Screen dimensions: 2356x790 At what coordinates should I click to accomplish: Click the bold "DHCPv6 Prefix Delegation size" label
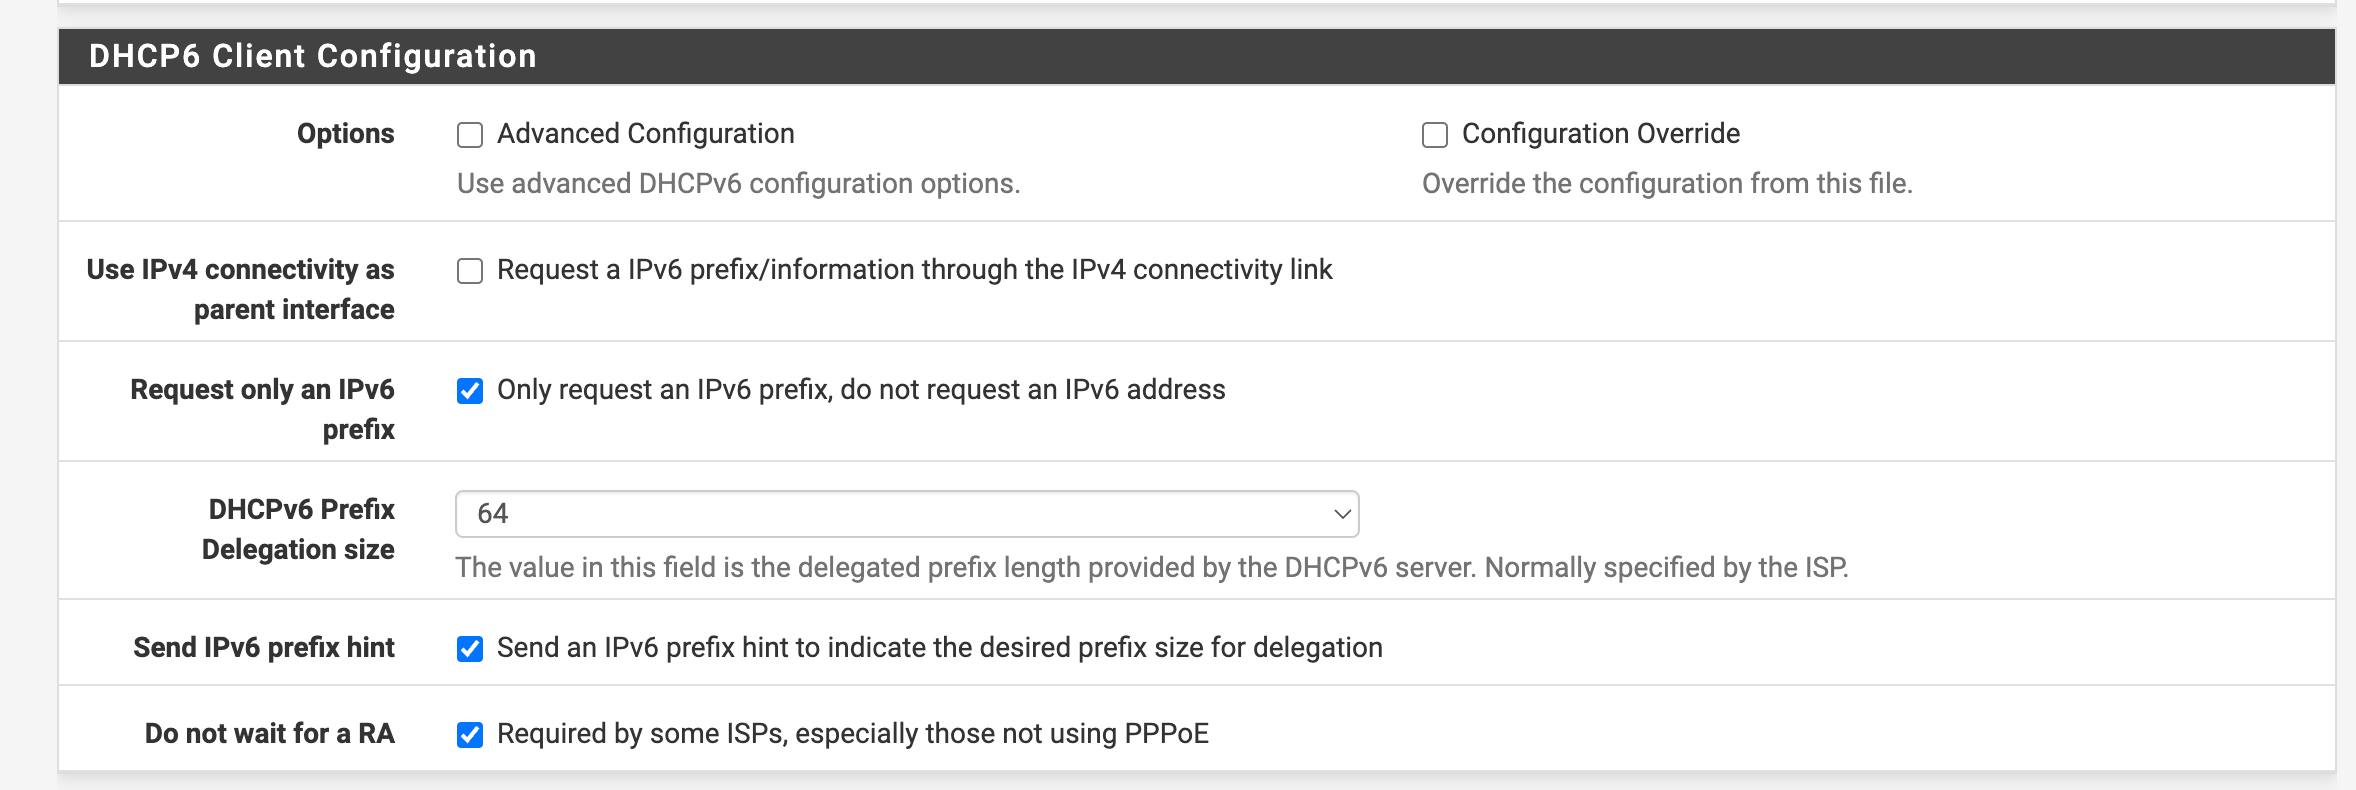[299, 530]
